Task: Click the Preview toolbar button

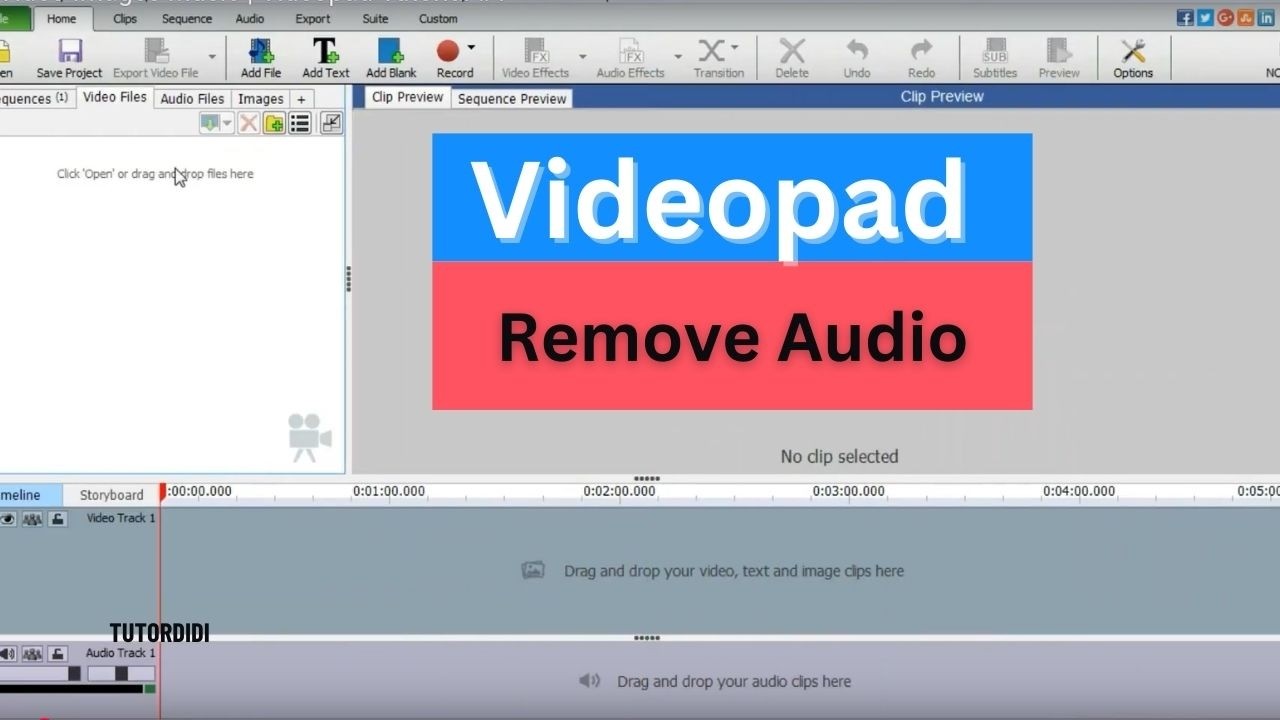Action: (x=1059, y=58)
